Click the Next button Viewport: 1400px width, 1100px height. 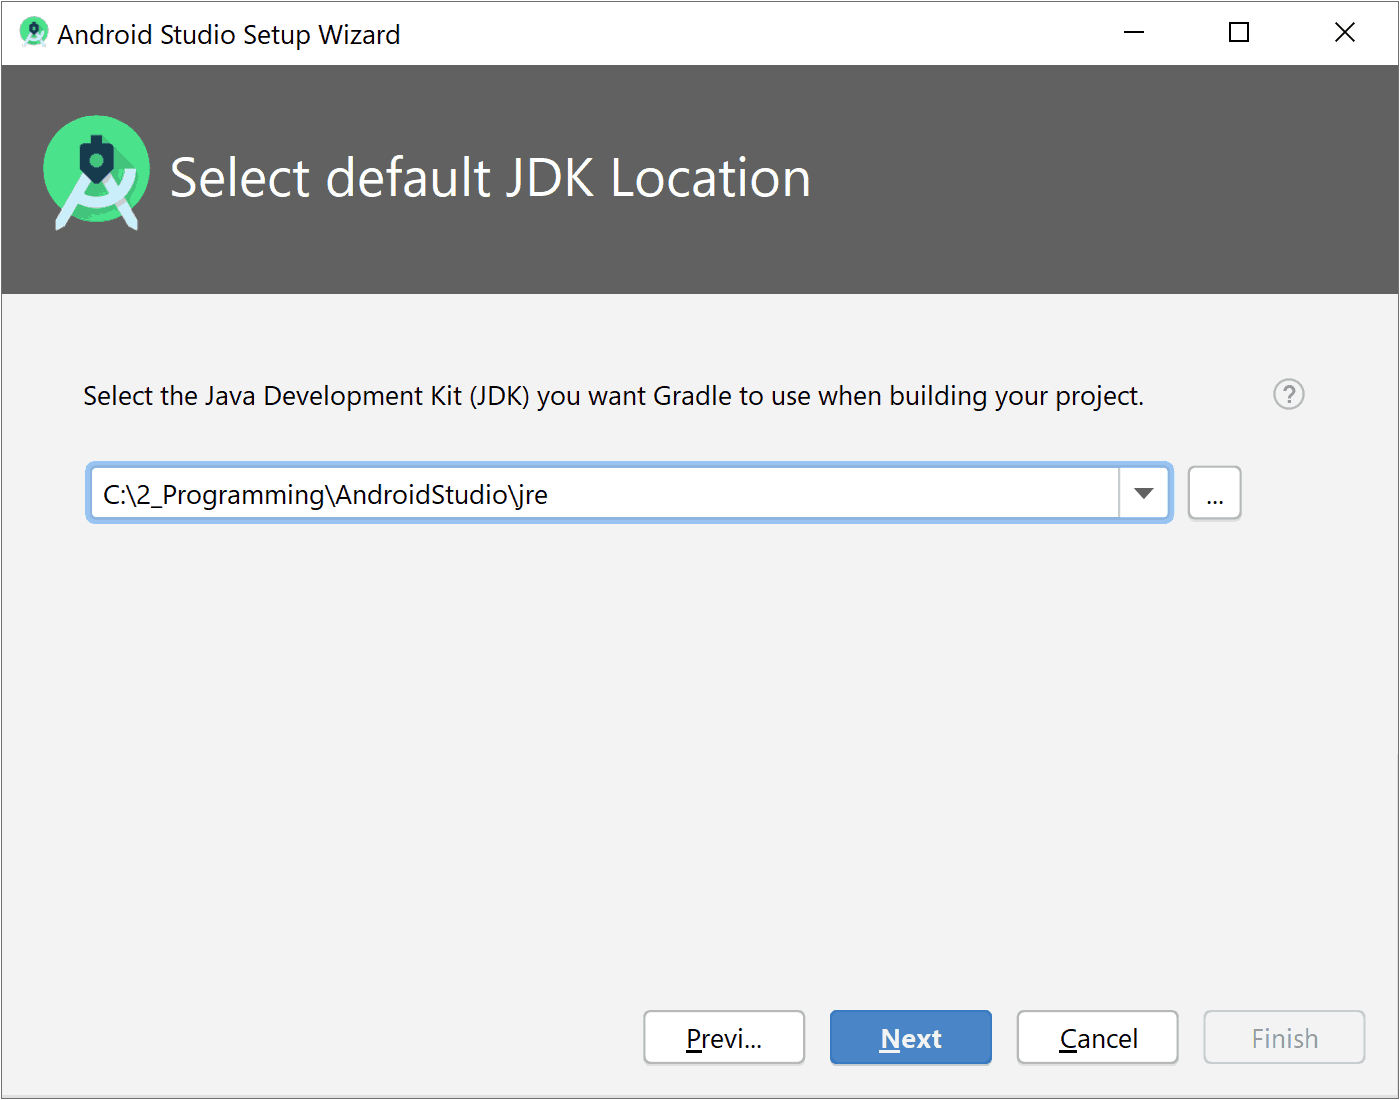[x=911, y=1038]
